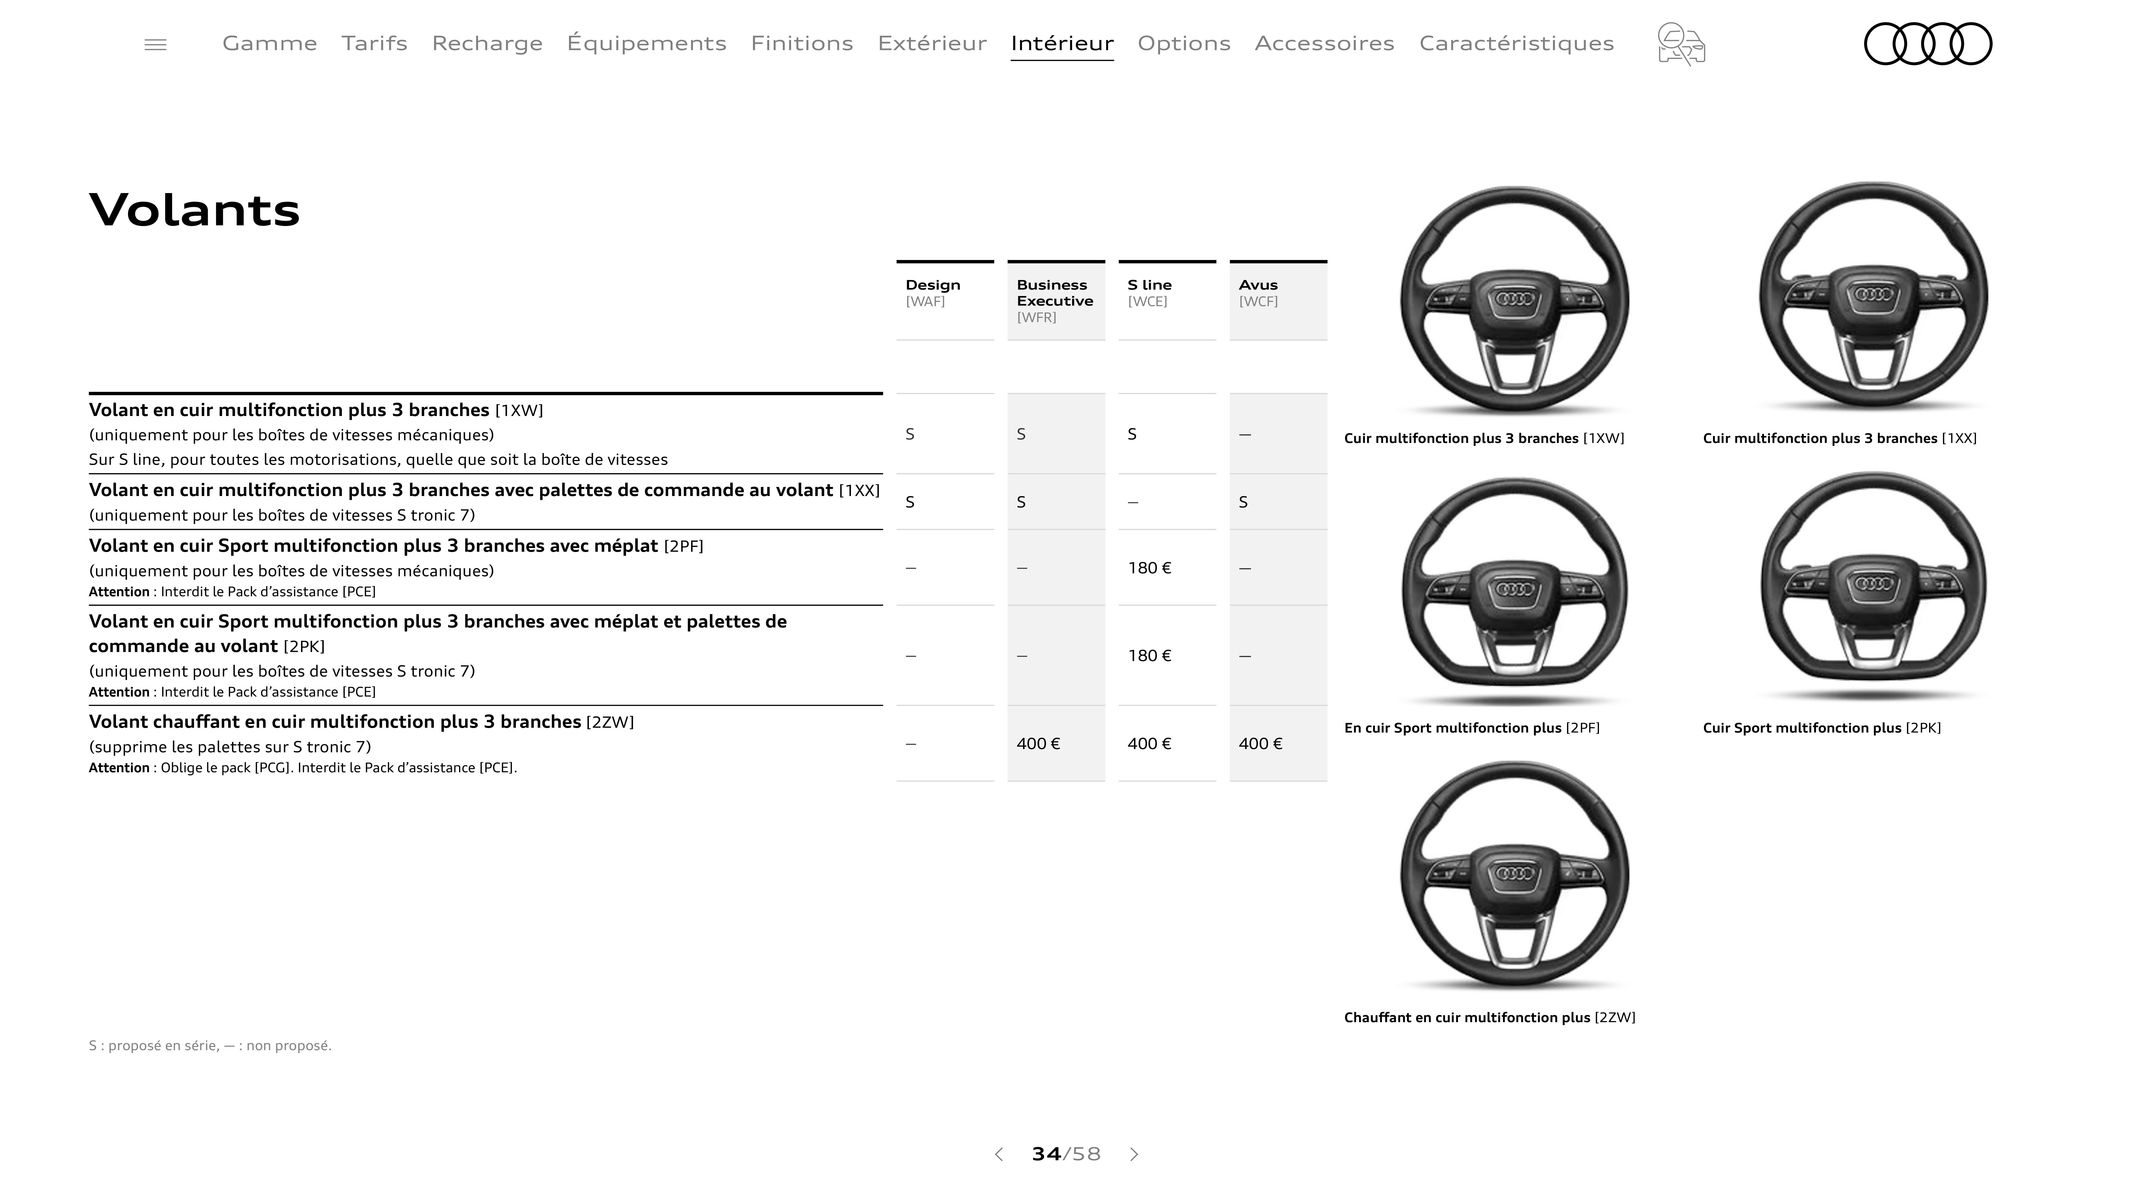
Task: Click the S under Avus for 1XX
Action: point(1243,502)
